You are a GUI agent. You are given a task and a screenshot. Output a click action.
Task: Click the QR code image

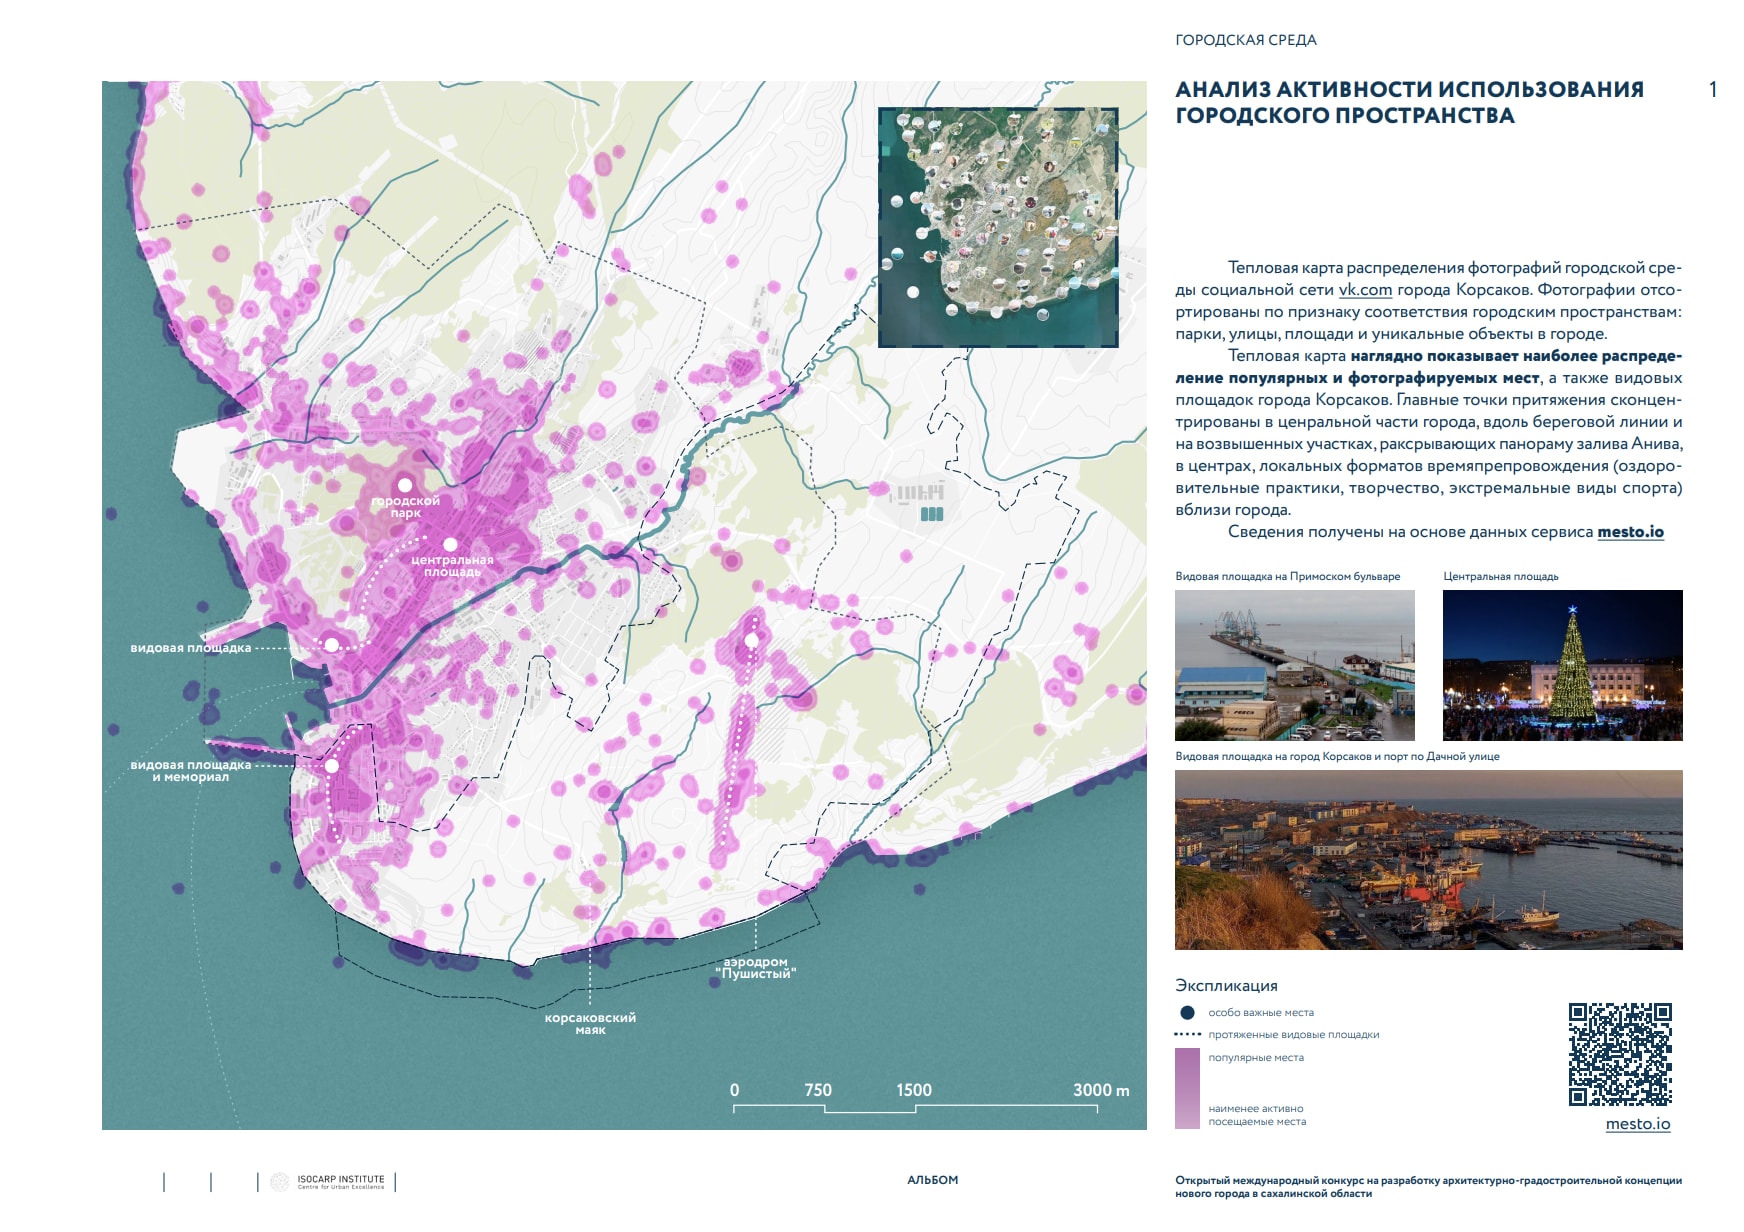(1620, 1054)
